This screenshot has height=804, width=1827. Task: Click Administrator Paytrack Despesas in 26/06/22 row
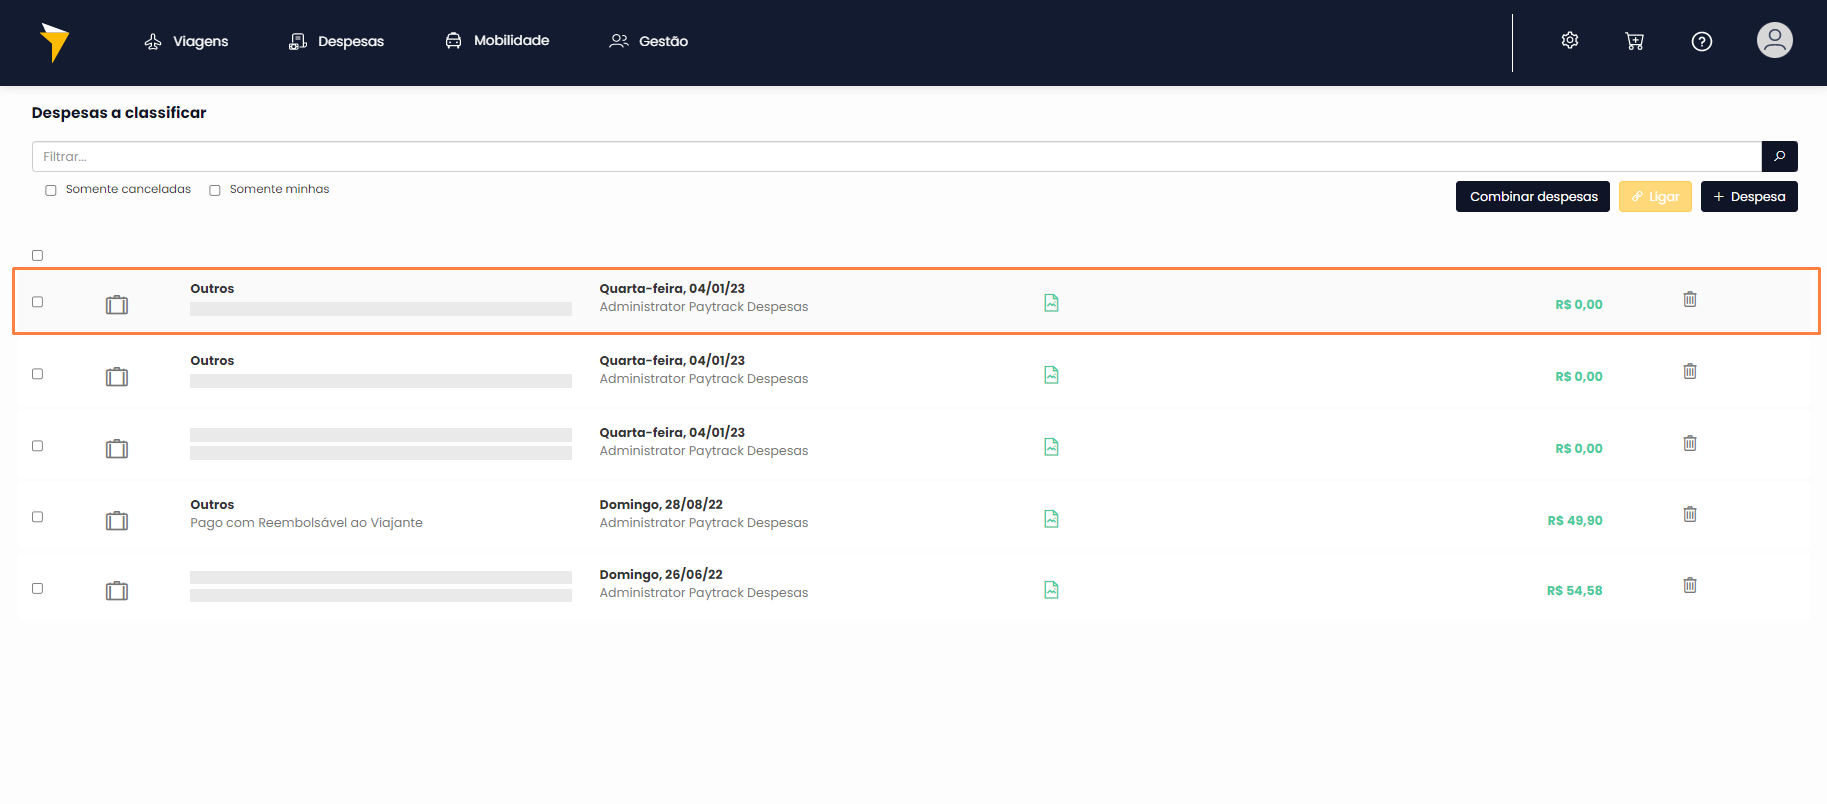tap(704, 593)
